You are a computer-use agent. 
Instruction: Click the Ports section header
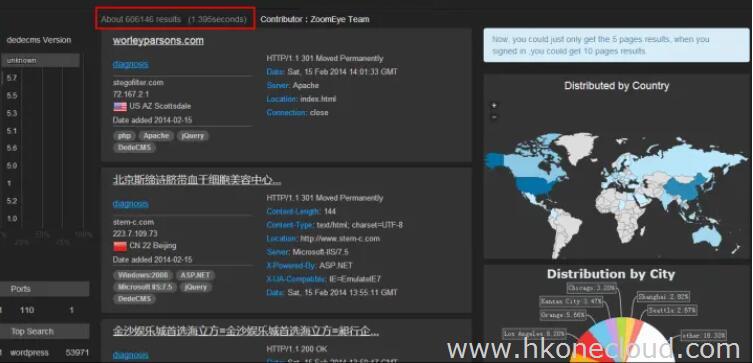tap(45, 289)
